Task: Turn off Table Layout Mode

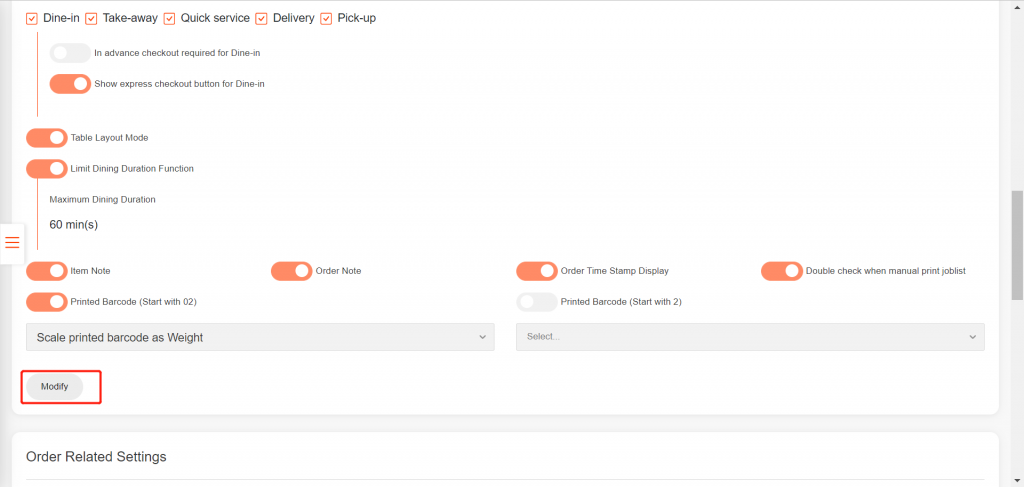Action: point(47,138)
